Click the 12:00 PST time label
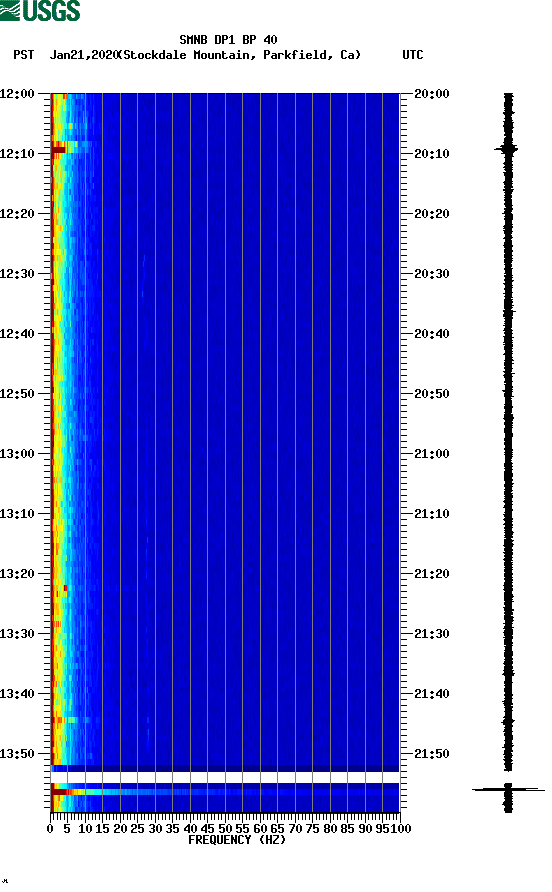Viewport: 552px width, 892px height. pos(17,93)
